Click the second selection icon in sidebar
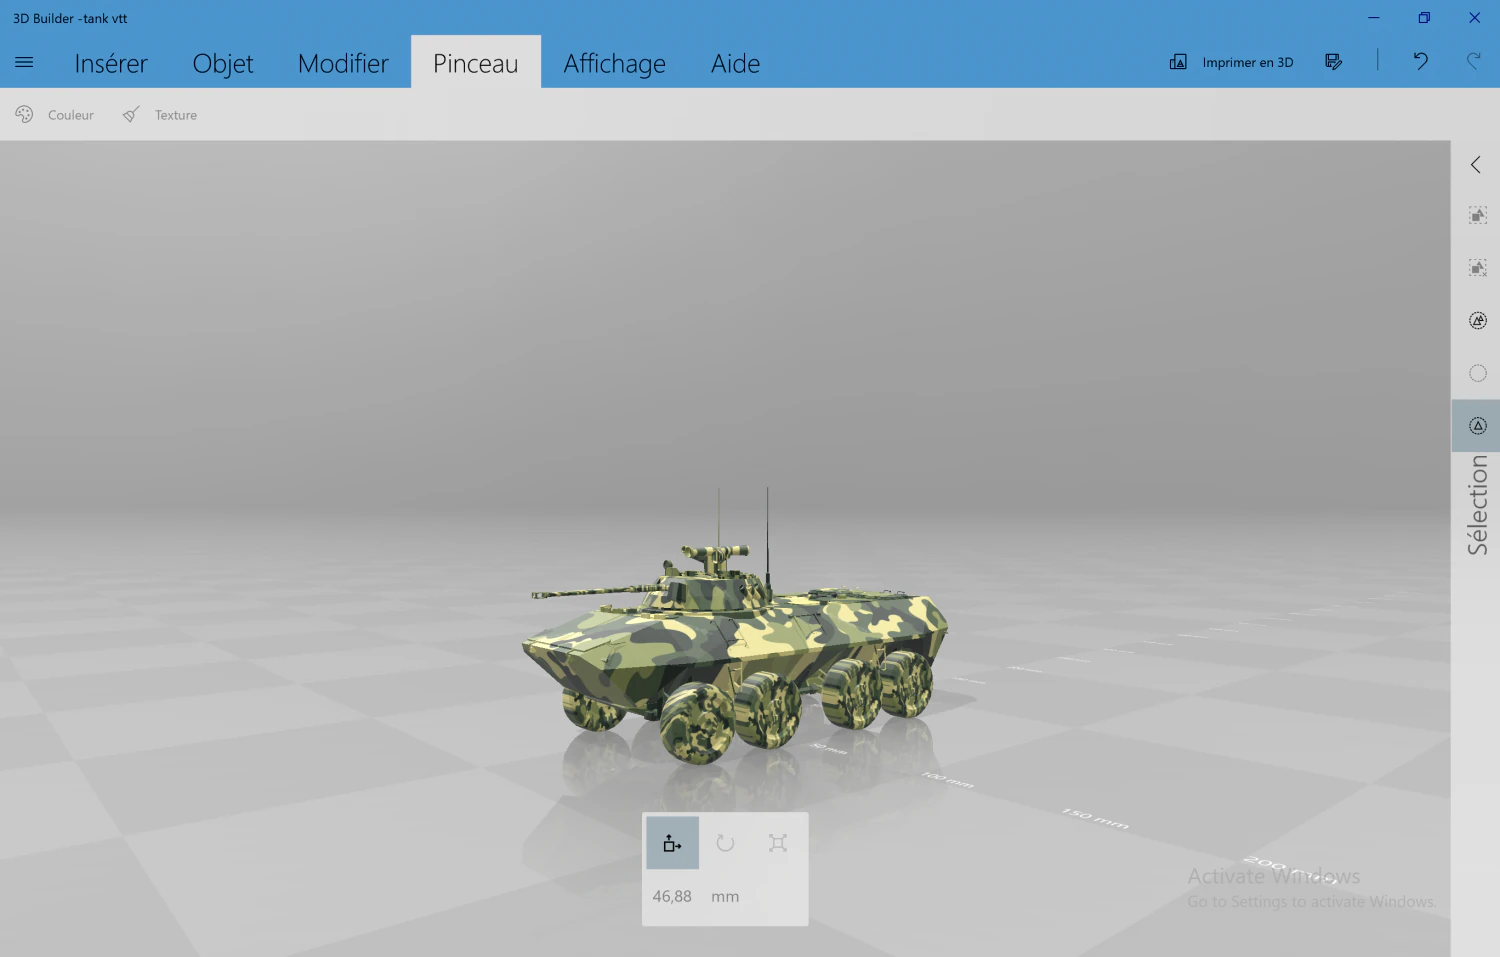Viewport: 1500px width, 957px height. pyautogui.click(x=1478, y=268)
